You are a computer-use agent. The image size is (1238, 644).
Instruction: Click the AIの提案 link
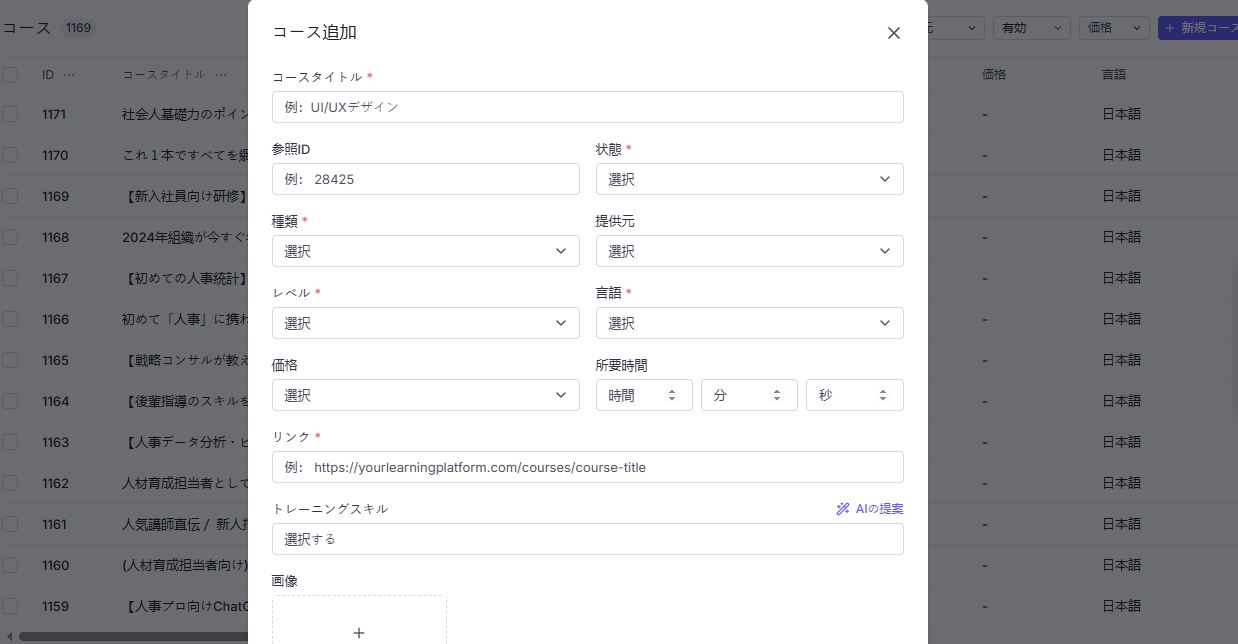point(870,509)
